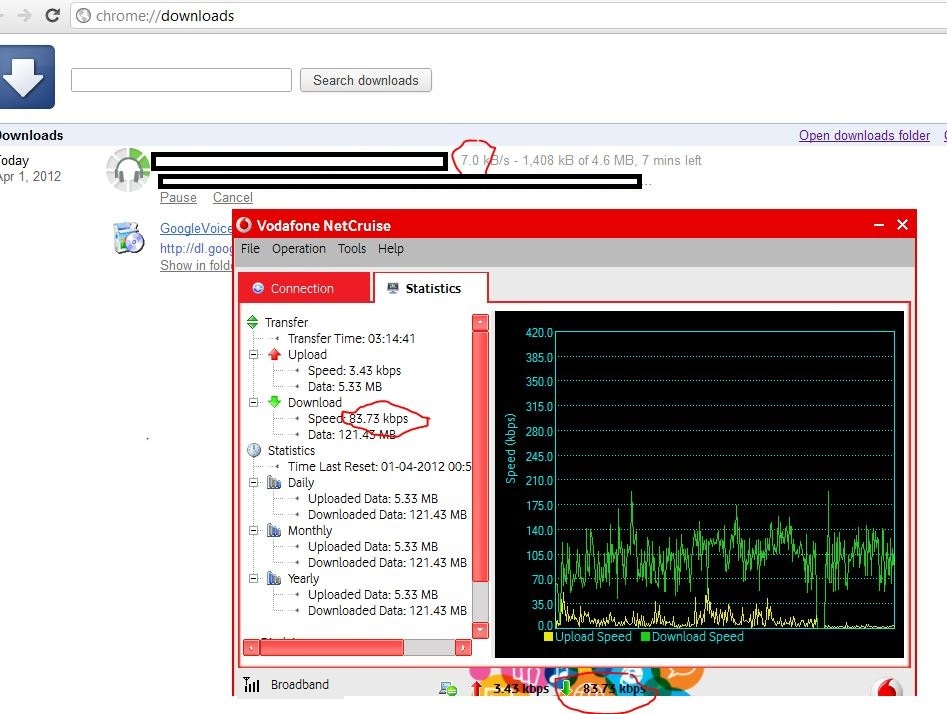Collapse the Upload tree node
The width and height of the screenshot is (947, 714).
254,355
